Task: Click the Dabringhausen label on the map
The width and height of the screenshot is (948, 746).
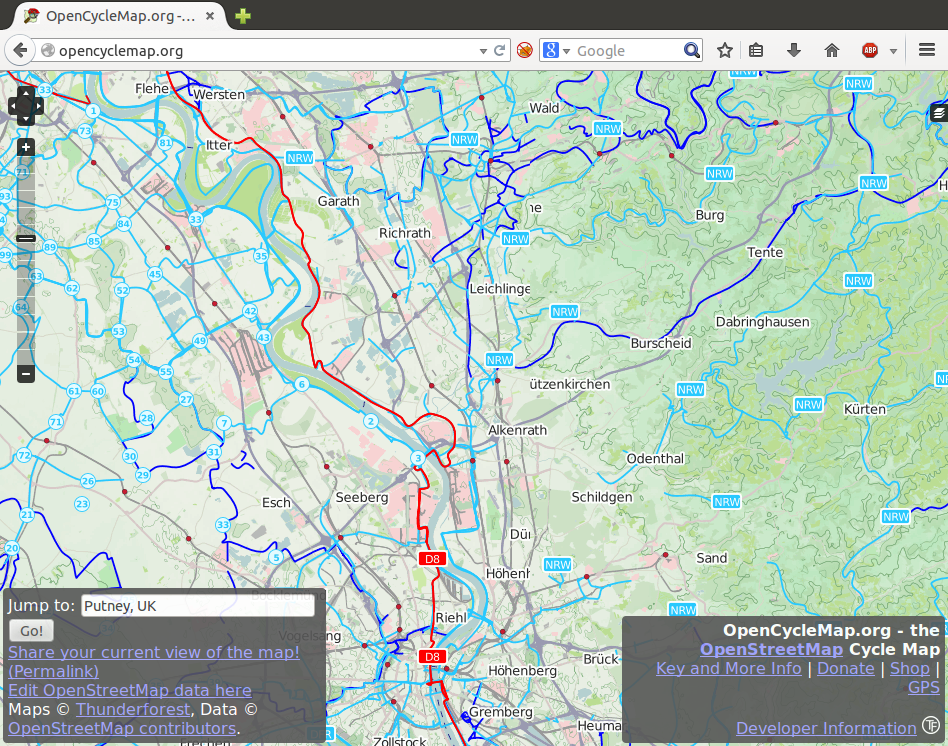Action: coord(762,322)
